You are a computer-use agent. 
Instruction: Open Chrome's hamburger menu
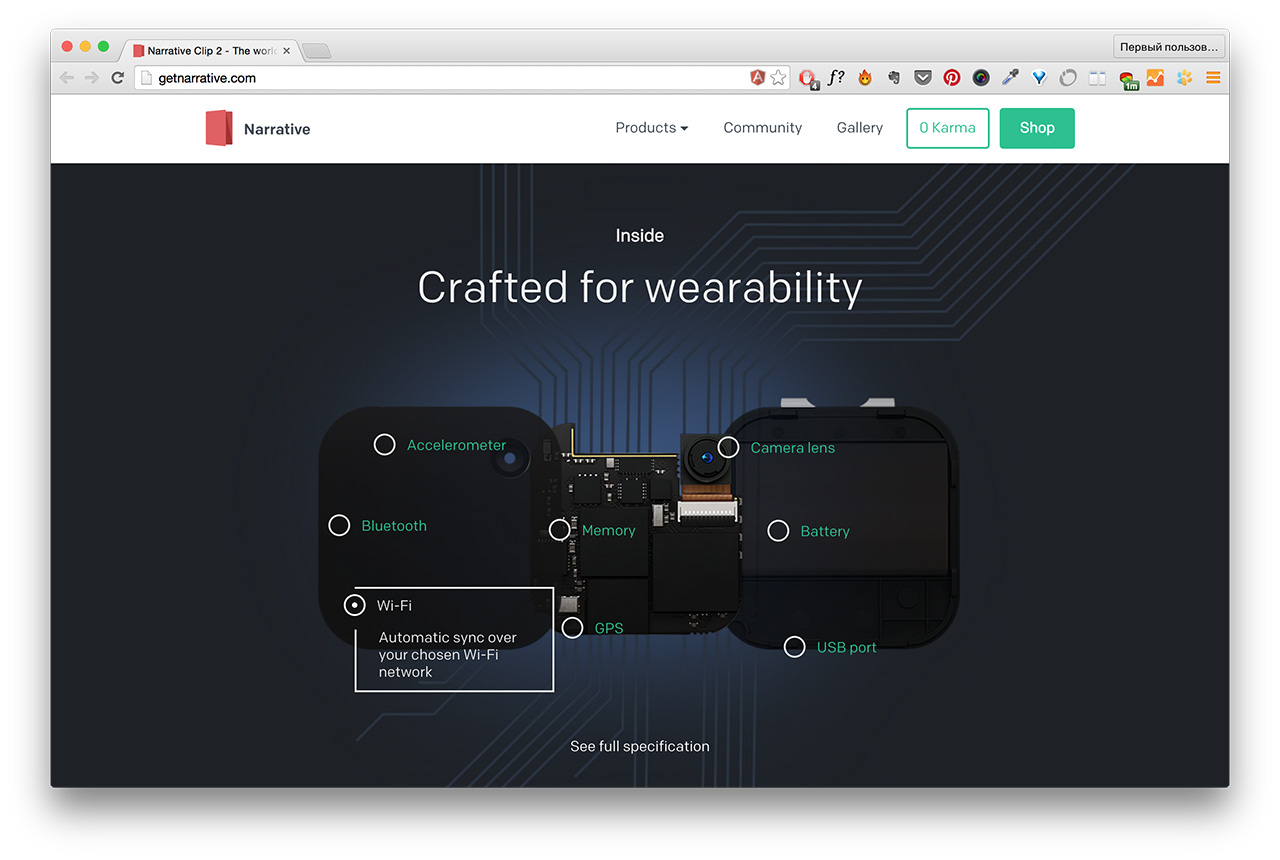[1213, 78]
